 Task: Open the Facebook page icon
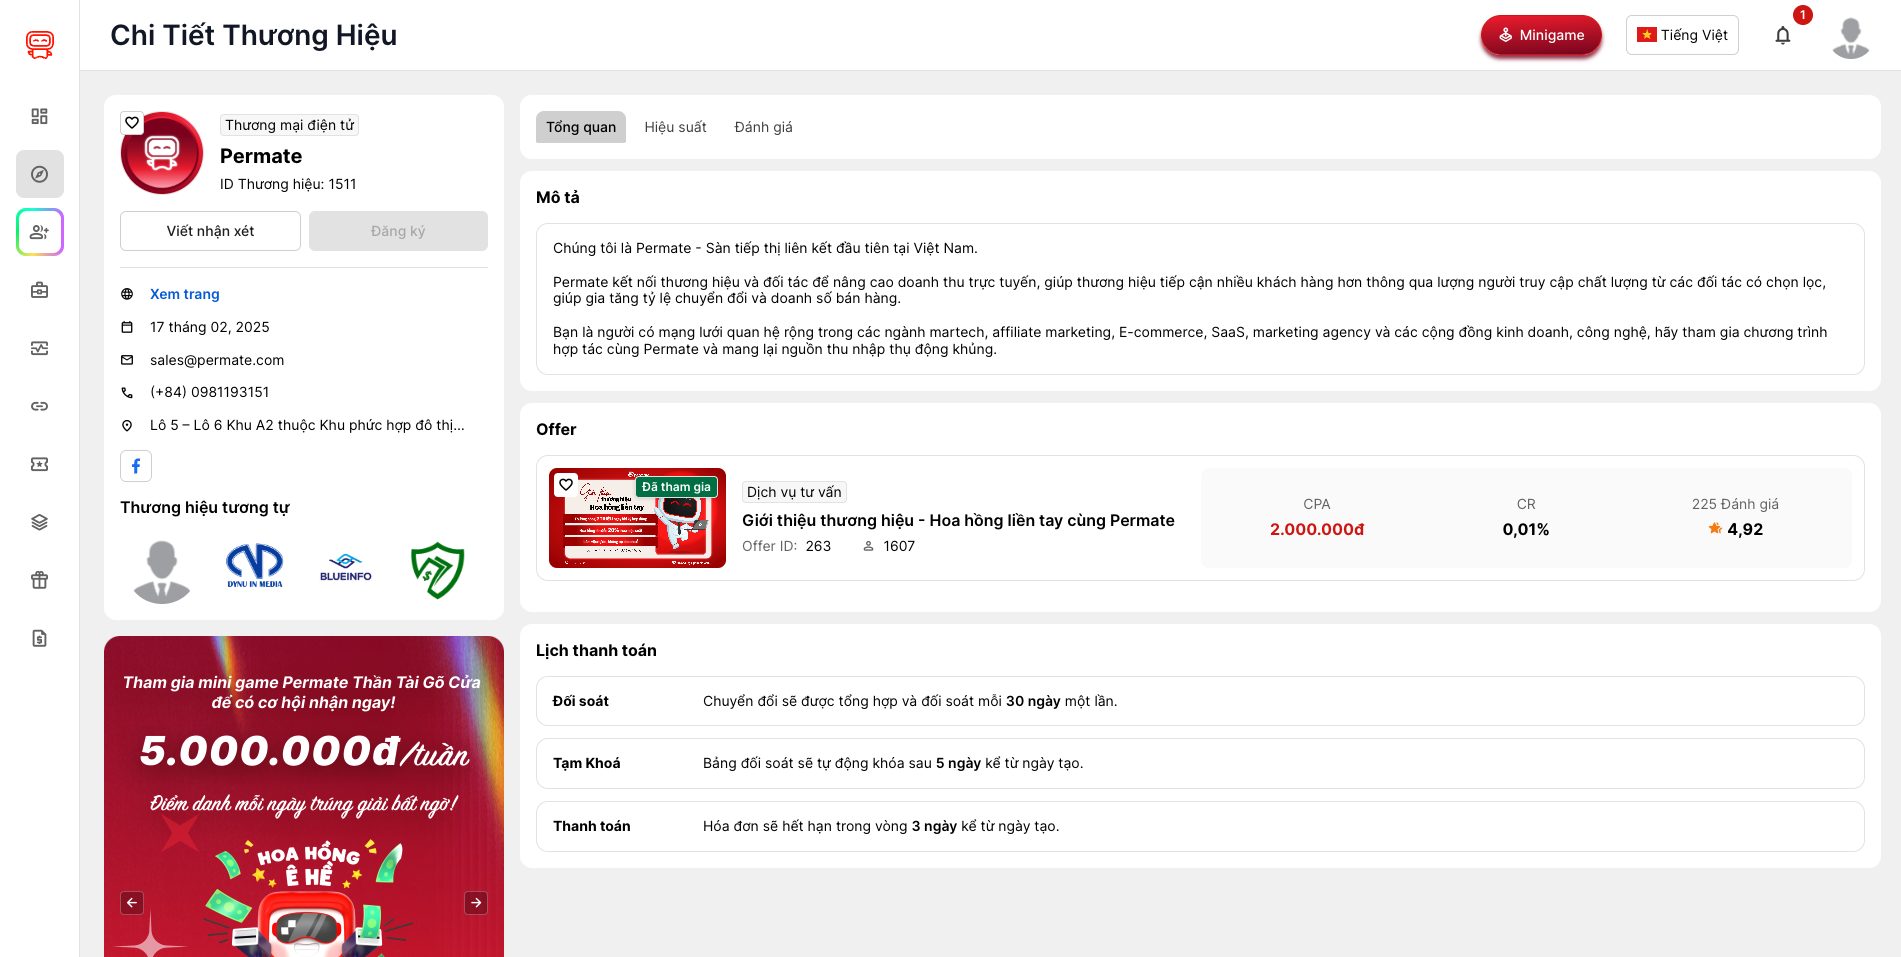coord(136,466)
